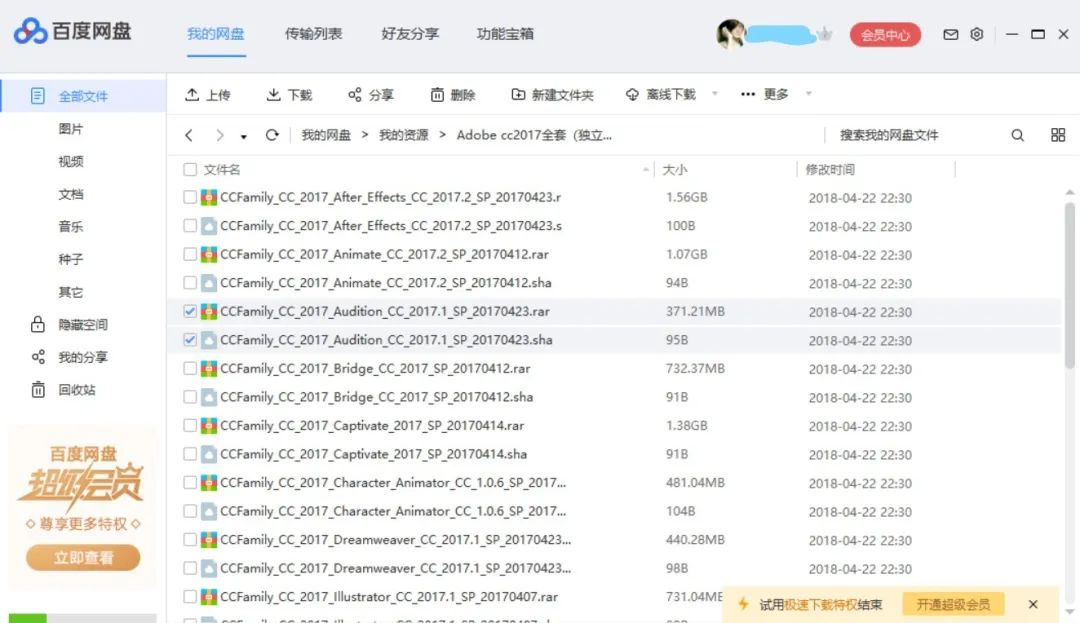
Task: Open the more (更多) menu
Action: tap(765, 94)
